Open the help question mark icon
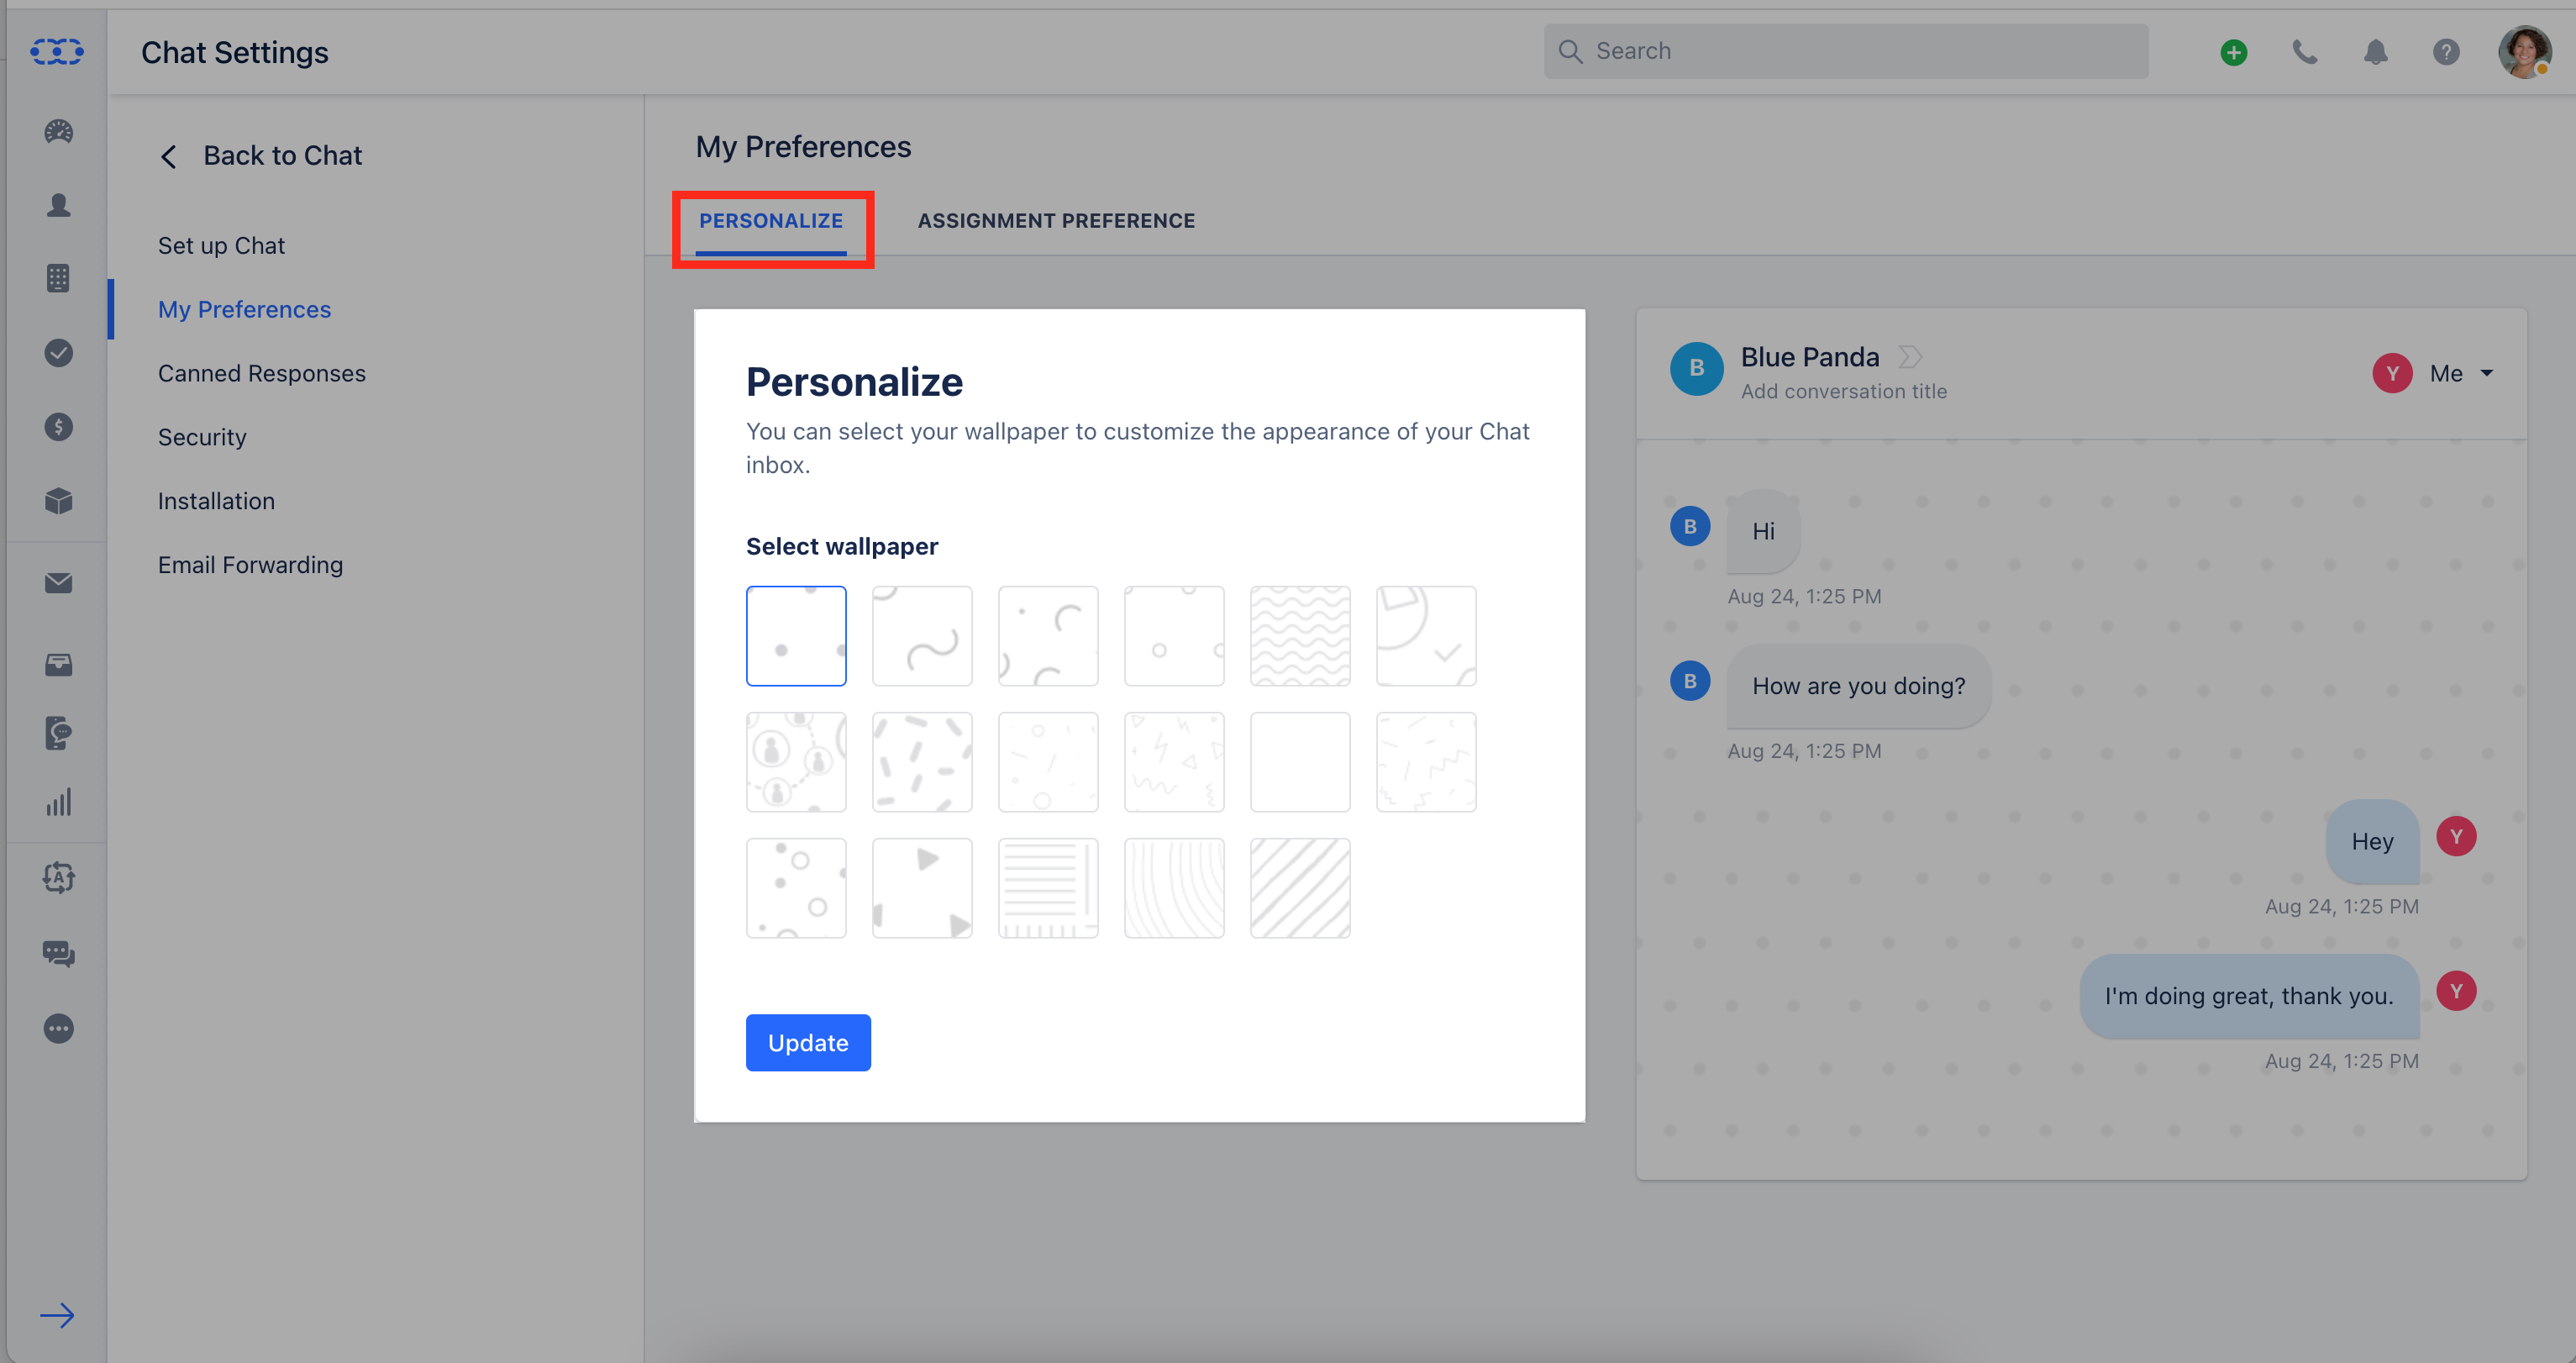This screenshot has height=1363, width=2576. (x=2446, y=52)
